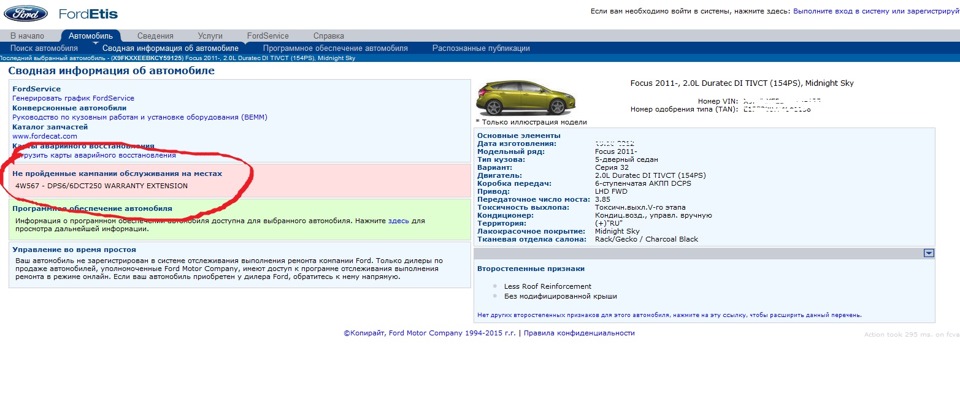Click the Серия 32 variant value
Screen dimensions: 960x401
pos(612,167)
